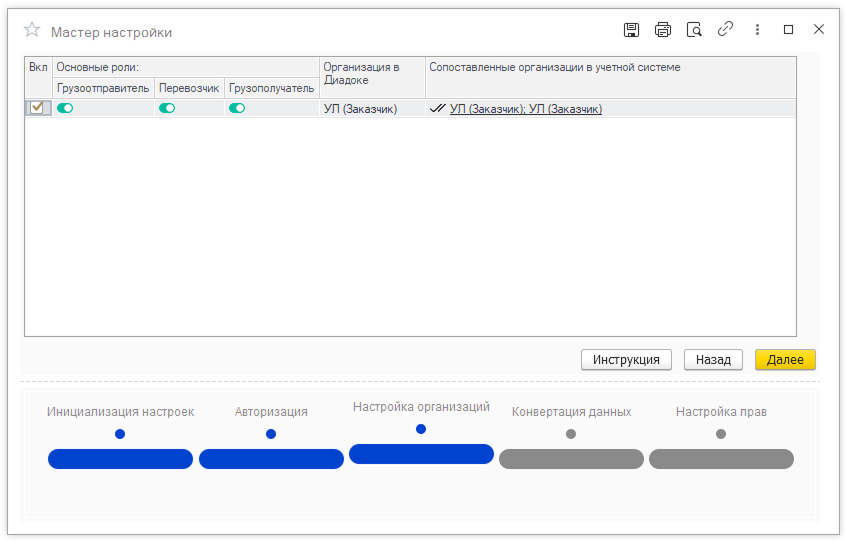Maximize the Мастер настройки window
This screenshot has height=542, width=846.
coord(788,30)
